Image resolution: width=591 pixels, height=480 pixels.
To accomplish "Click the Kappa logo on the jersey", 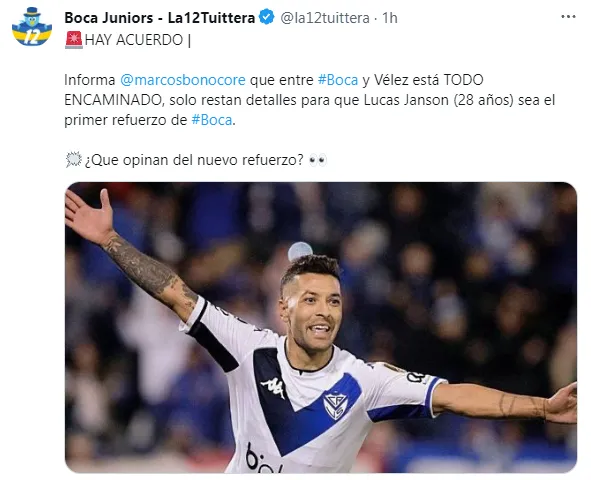I will click(x=274, y=388).
